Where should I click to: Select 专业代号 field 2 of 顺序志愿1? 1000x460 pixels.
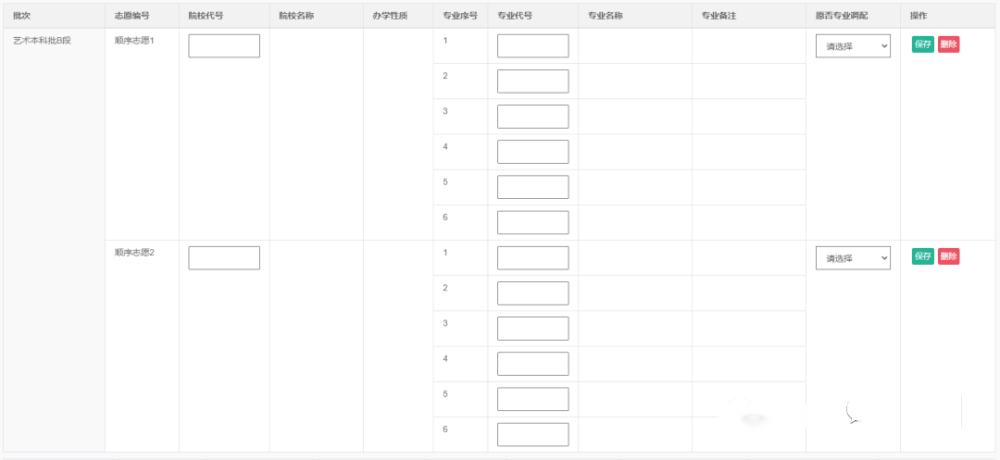point(533,81)
